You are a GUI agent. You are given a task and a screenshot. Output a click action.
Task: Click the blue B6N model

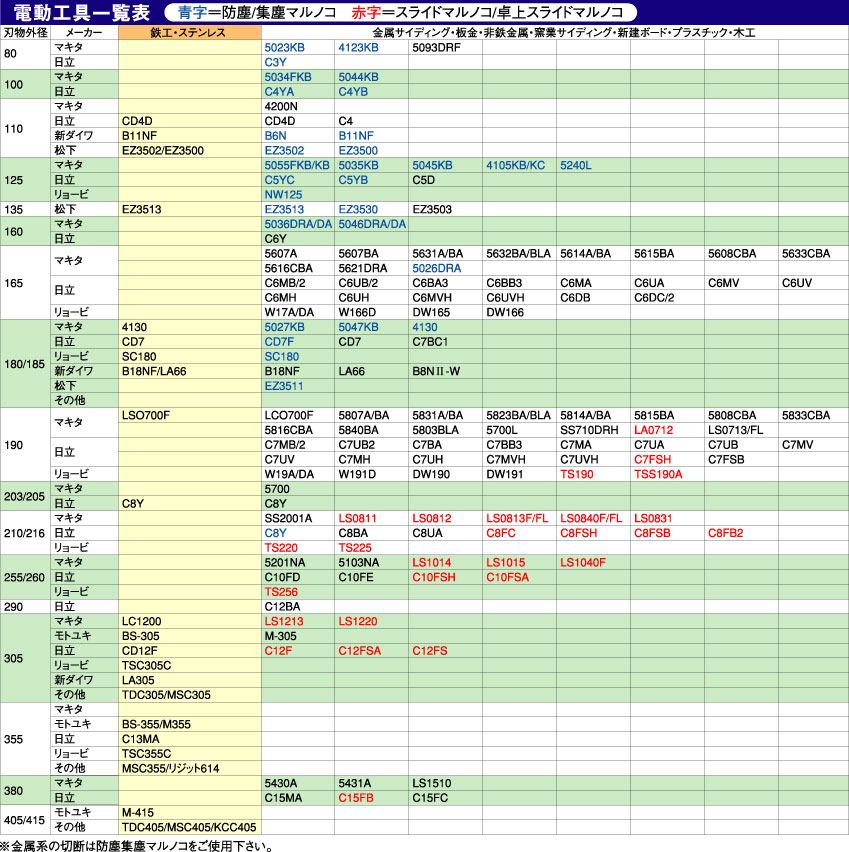[275, 136]
